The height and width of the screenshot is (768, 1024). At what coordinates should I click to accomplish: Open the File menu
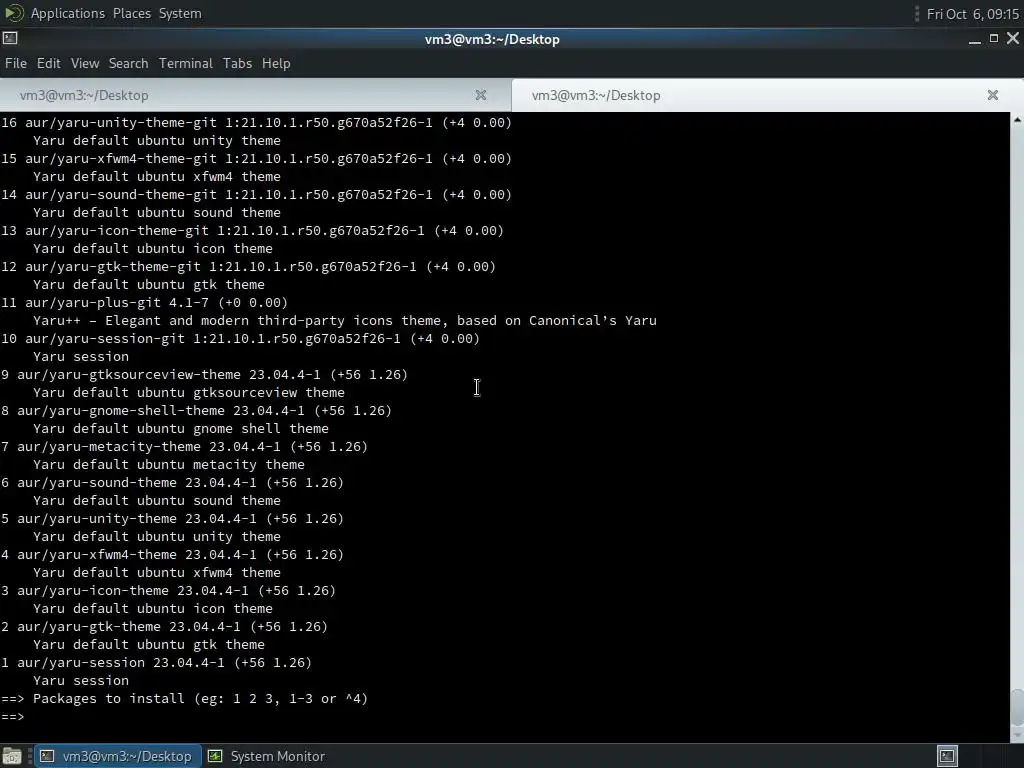point(16,63)
